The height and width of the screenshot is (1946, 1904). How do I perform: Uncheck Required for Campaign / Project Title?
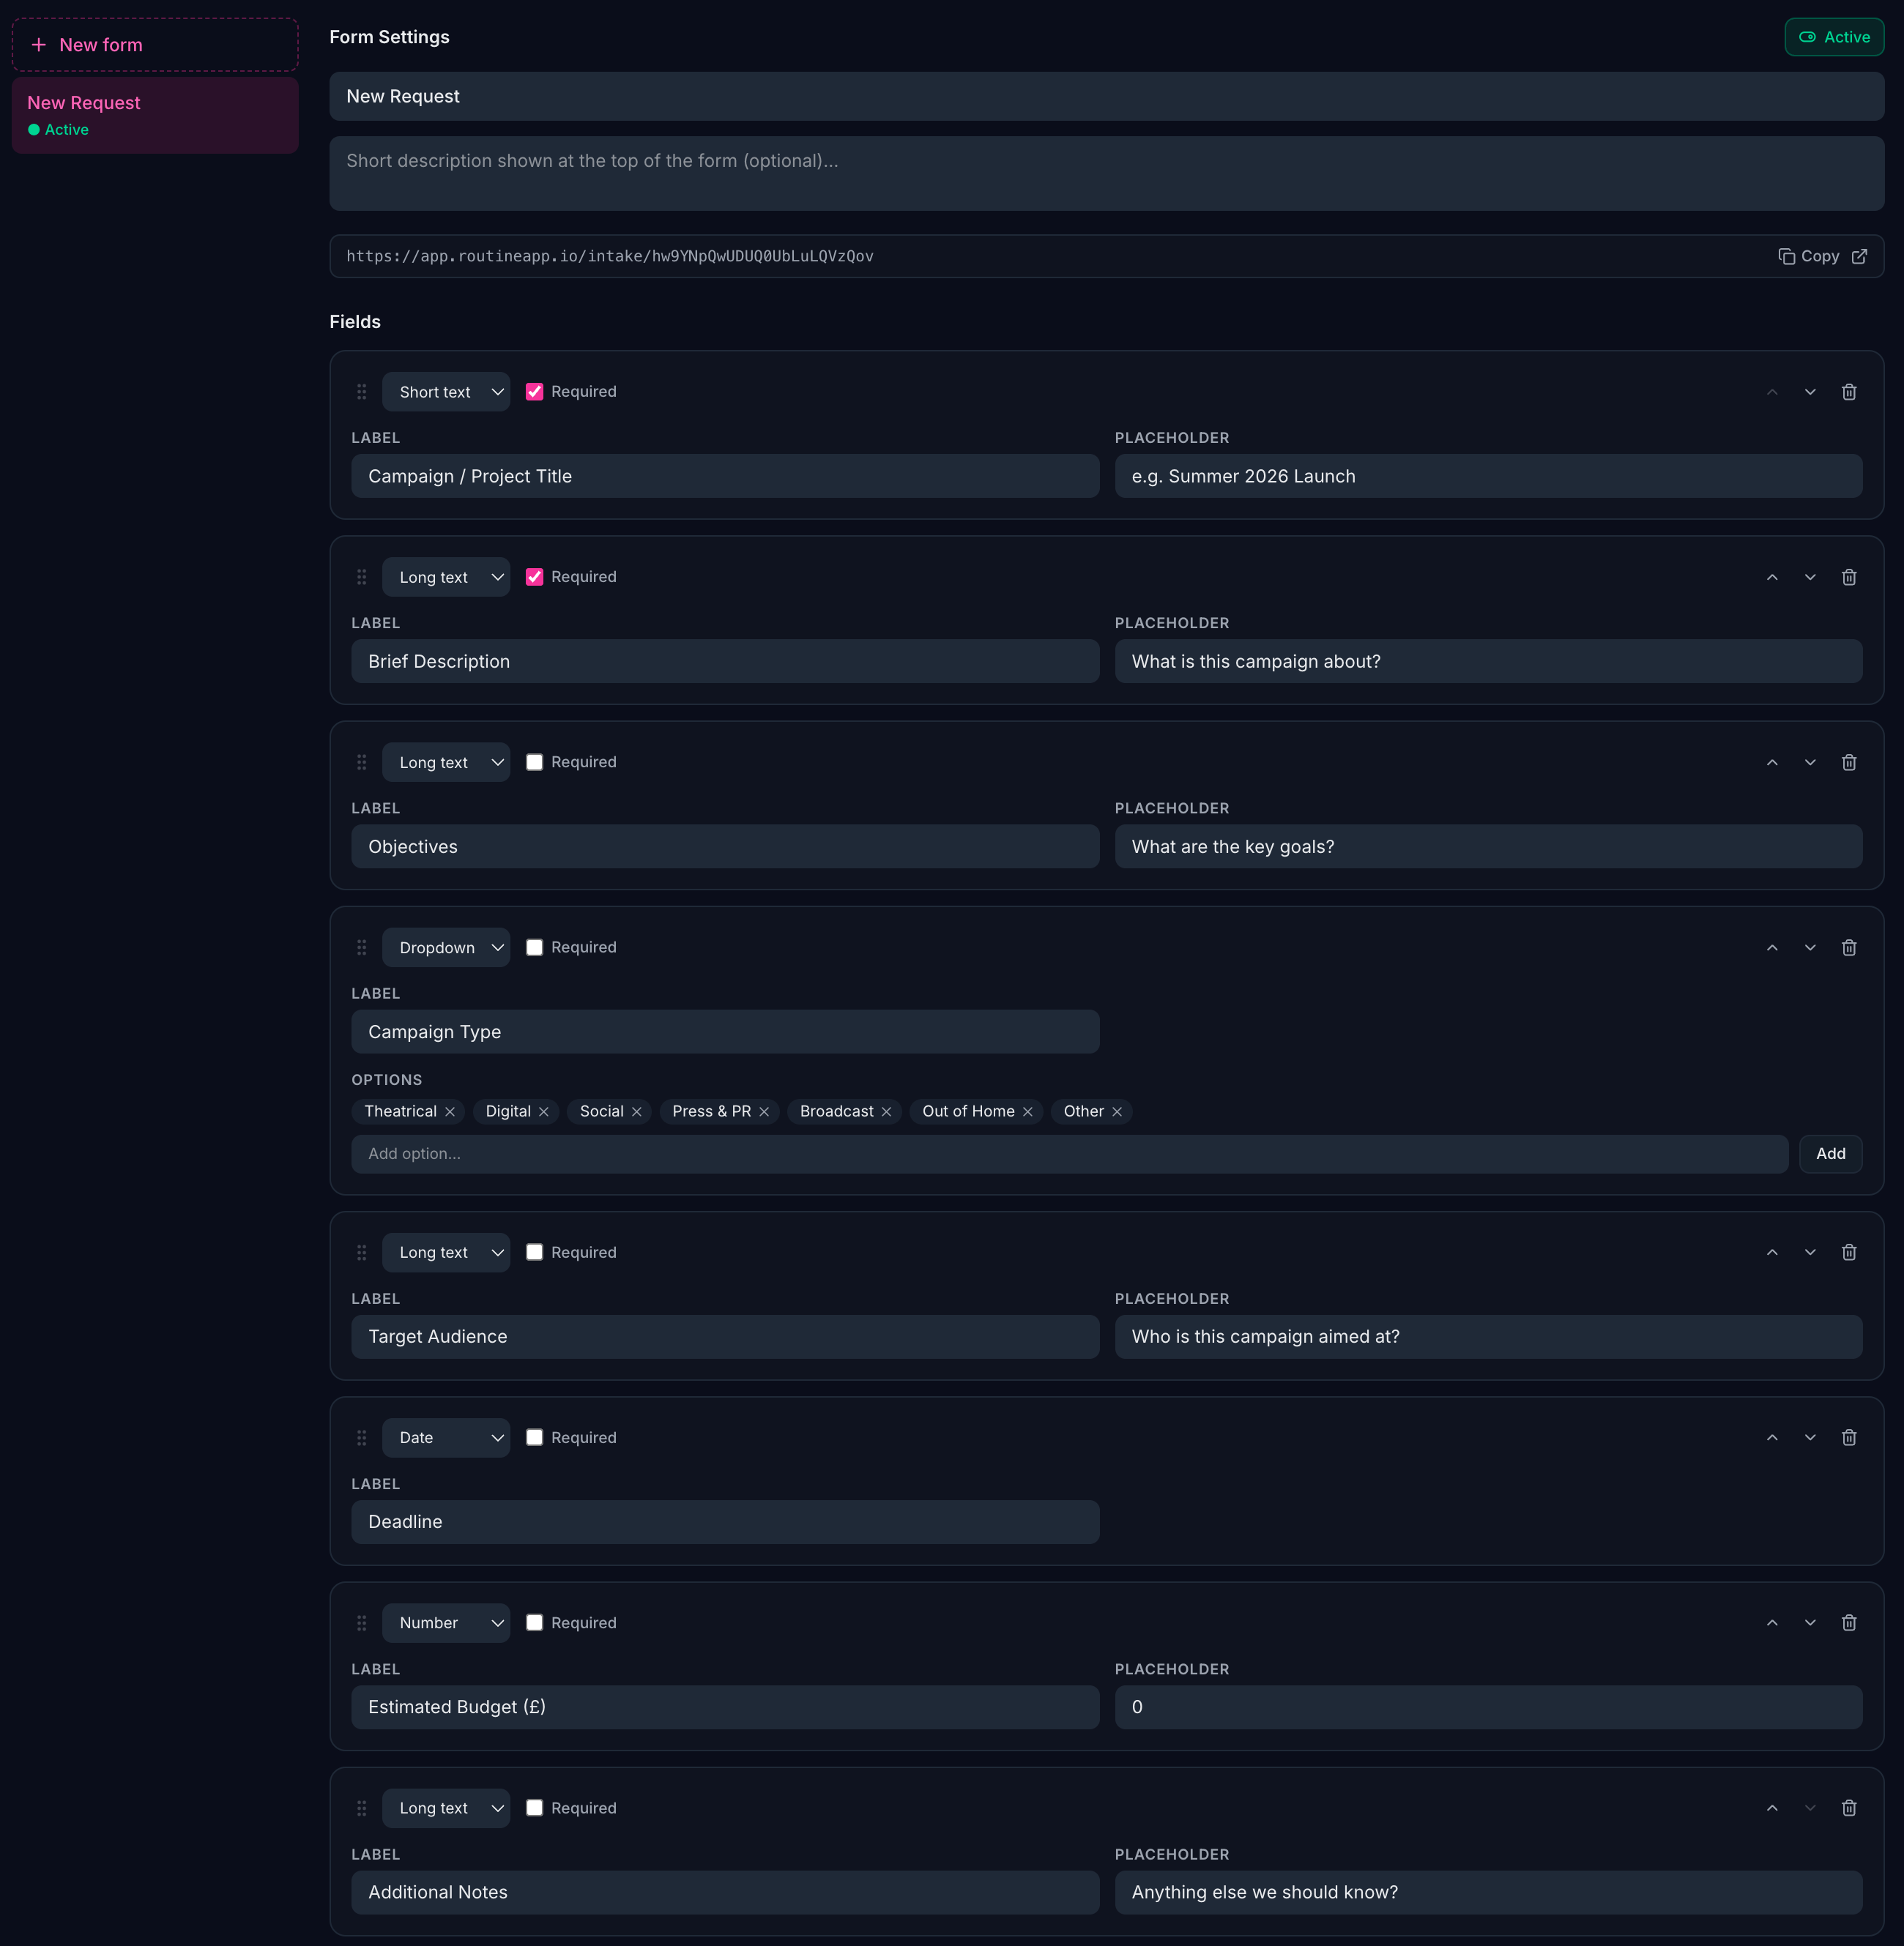coord(535,392)
